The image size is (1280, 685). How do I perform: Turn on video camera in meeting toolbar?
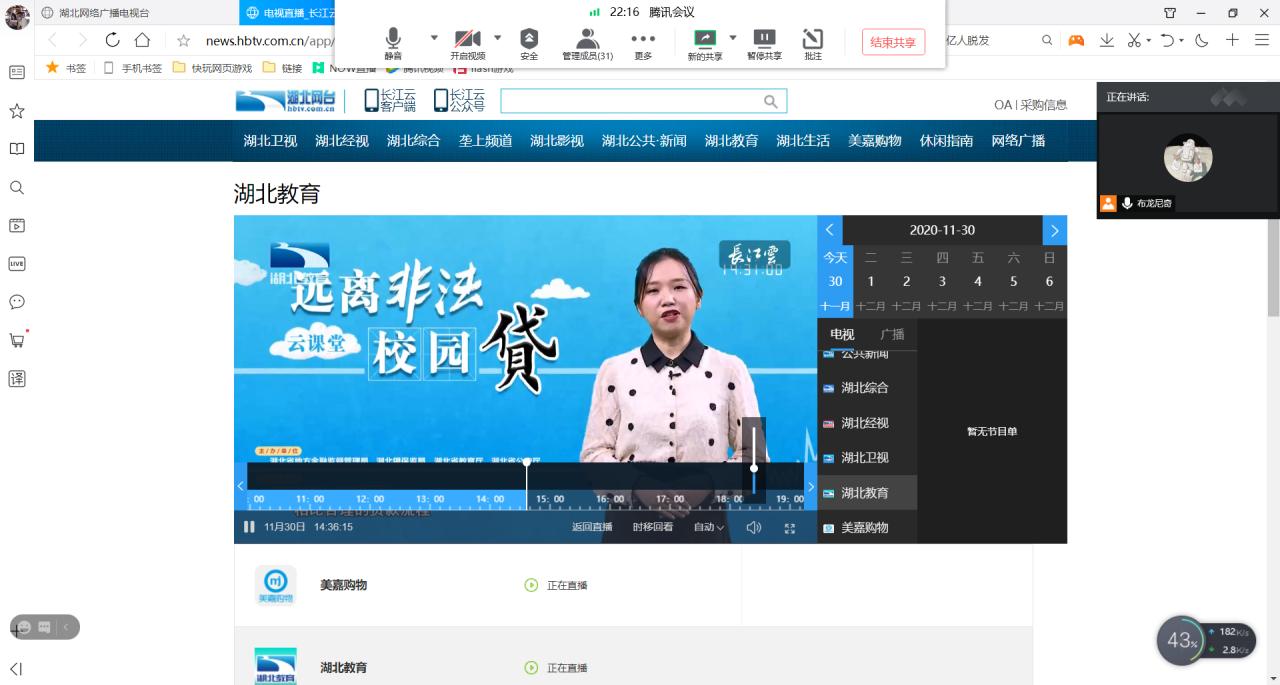pos(467,42)
